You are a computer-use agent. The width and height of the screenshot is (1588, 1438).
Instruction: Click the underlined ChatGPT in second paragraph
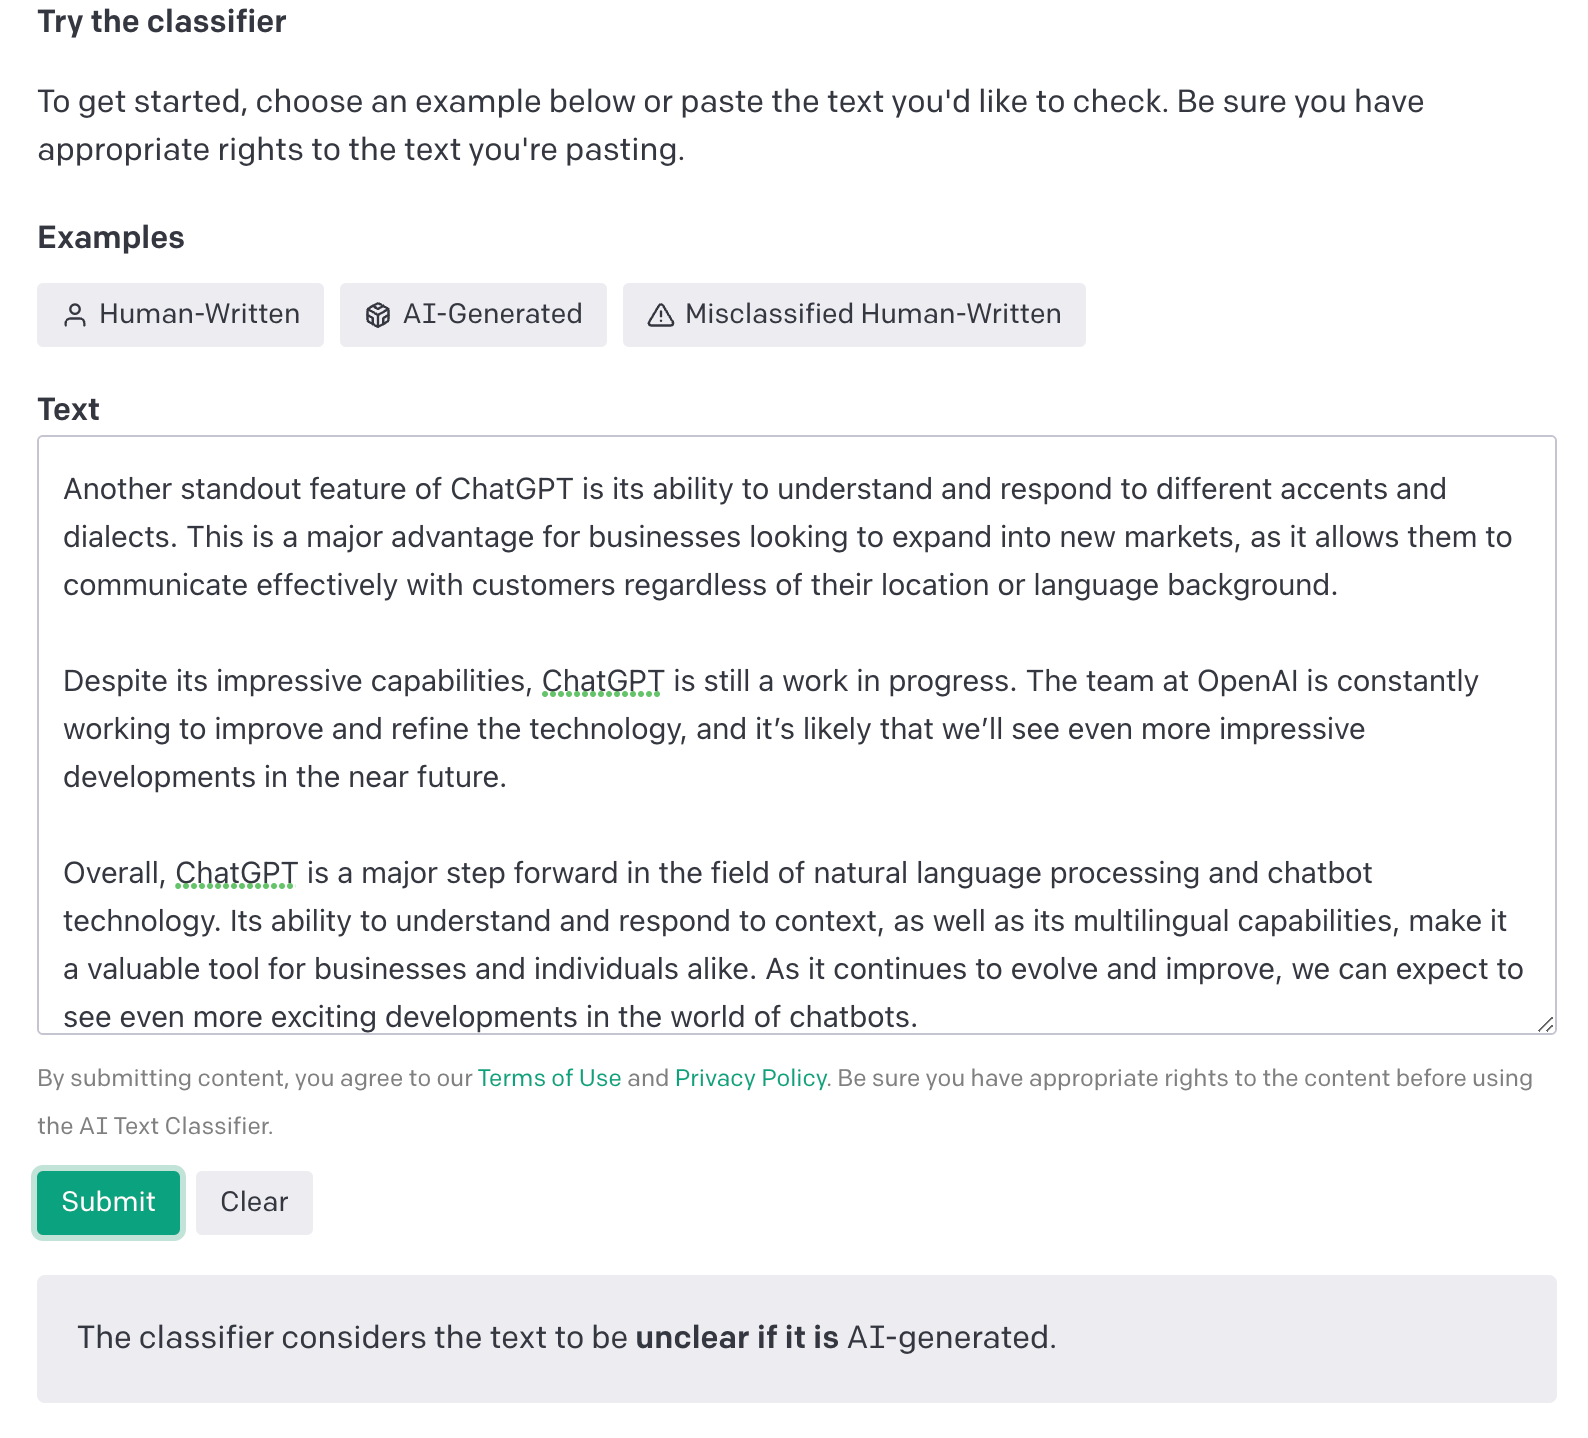pos(602,681)
